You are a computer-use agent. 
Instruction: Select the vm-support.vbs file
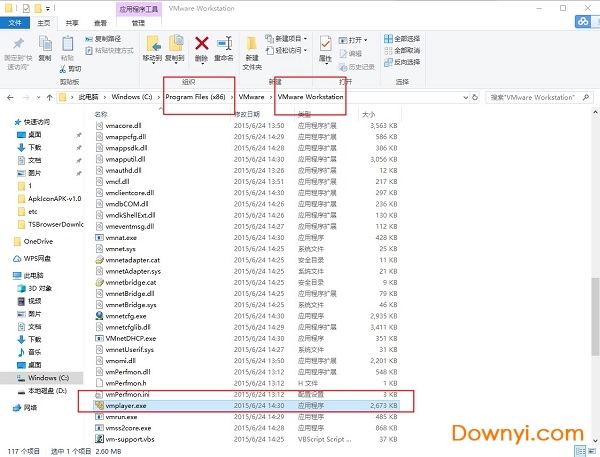click(247, 439)
